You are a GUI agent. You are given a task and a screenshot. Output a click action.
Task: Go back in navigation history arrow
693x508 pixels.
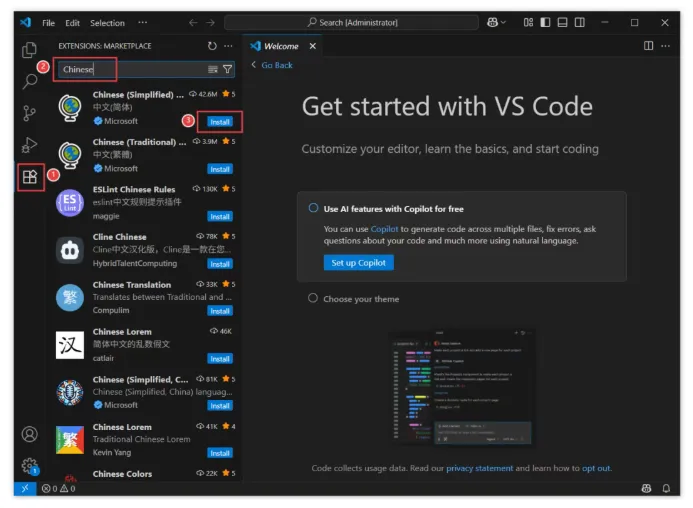pos(193,23)
